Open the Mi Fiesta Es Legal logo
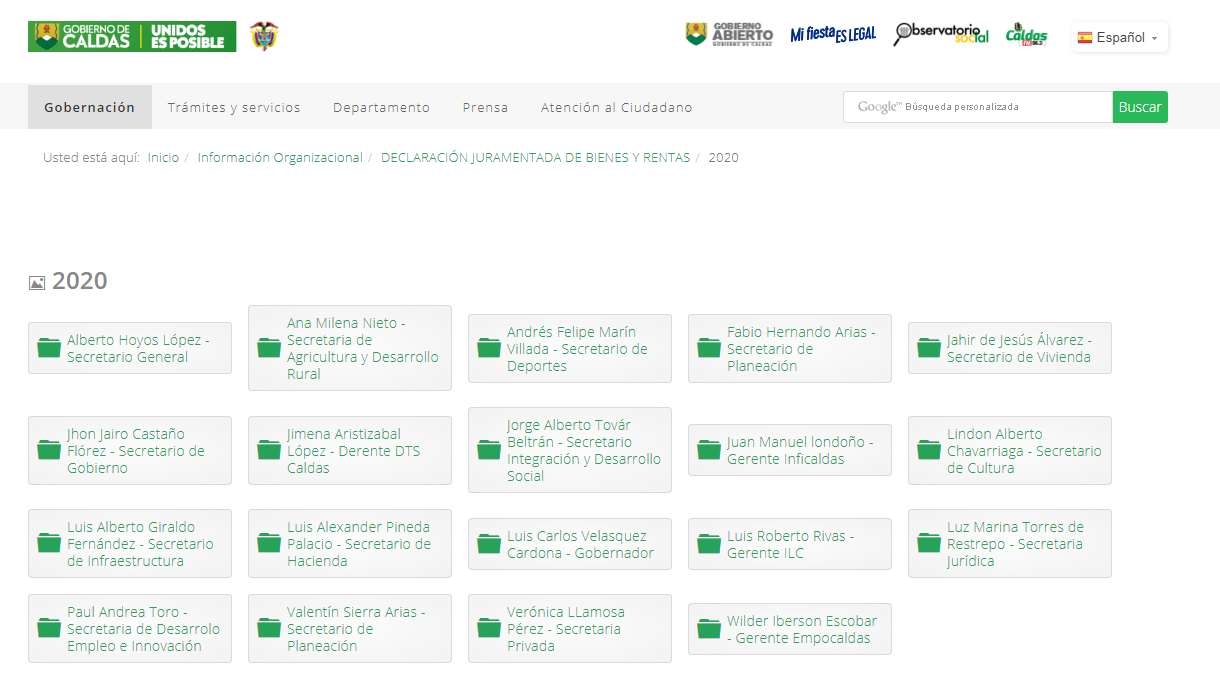 tap(832, 35)
